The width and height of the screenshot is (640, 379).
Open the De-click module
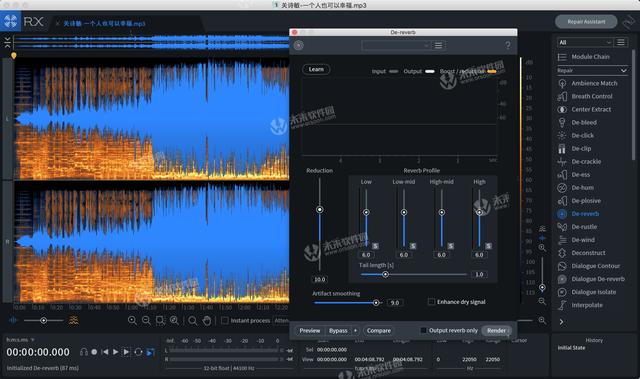pyautogui.click(x=576, y=135)
